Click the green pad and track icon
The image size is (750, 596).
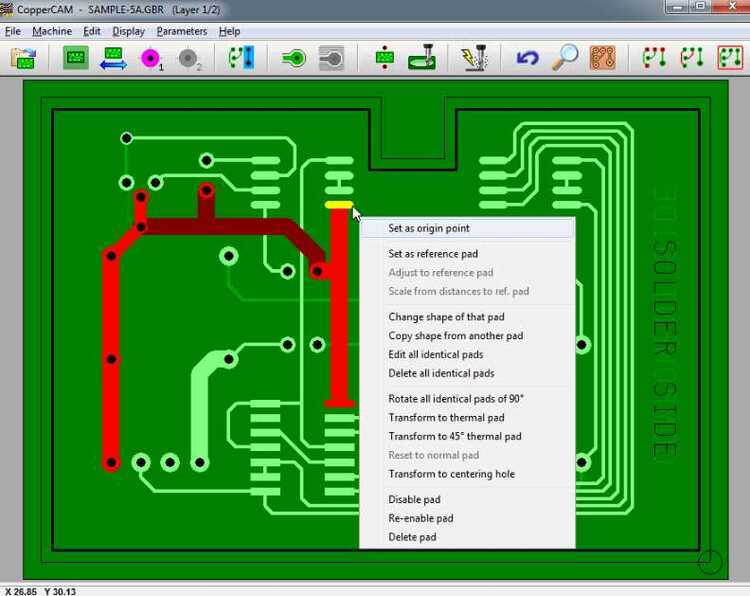(x=293, y=58)
